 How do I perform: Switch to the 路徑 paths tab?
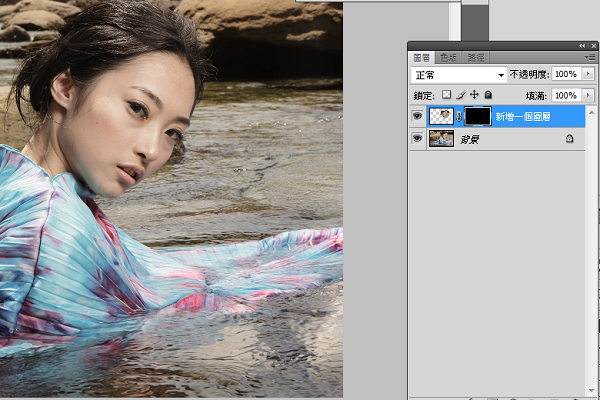[476, 58]
